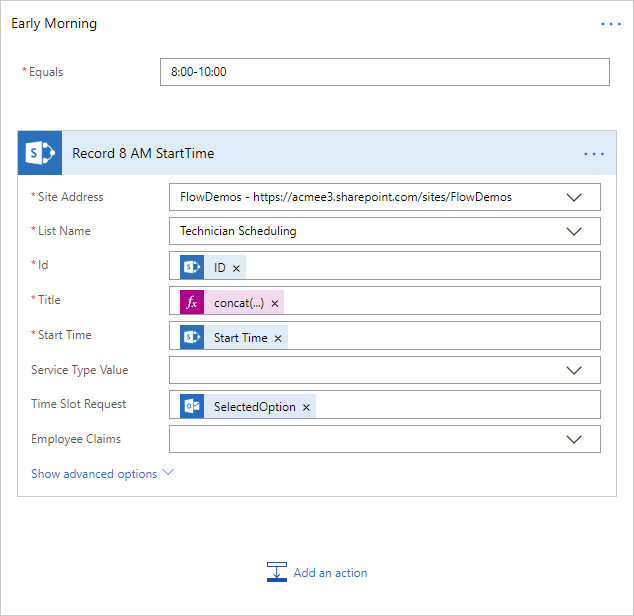Click Outlook icon on SelectedOption token

[x=192, y=406]
